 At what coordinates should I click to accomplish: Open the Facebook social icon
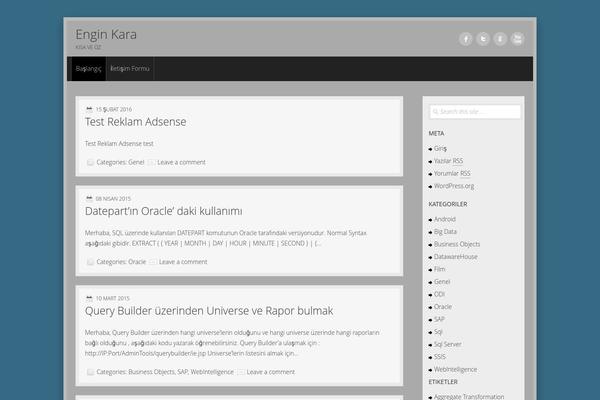(466, 39)
